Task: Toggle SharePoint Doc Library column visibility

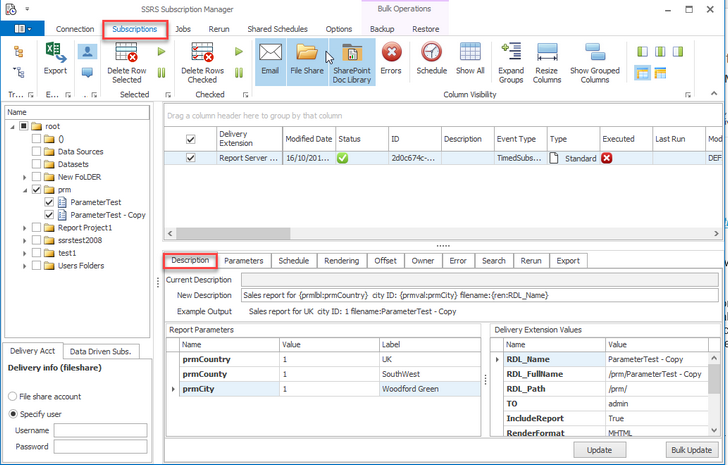Action: [x=352, y=61]
